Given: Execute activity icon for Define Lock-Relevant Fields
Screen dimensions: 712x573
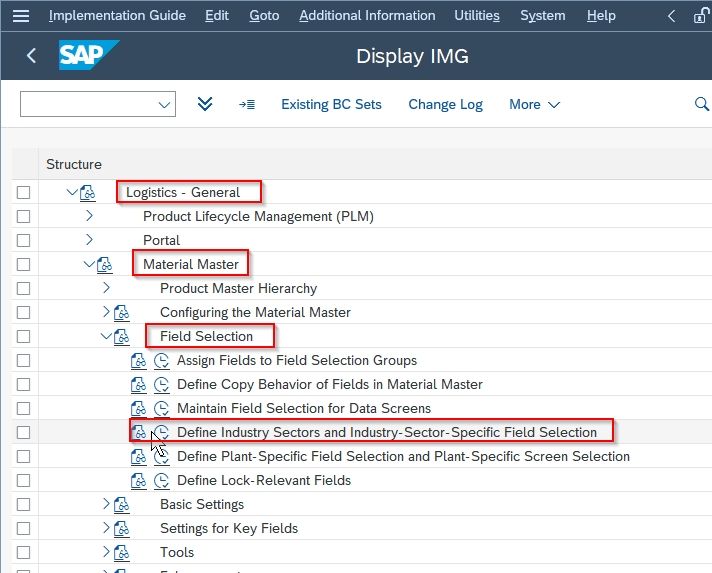Looking at the screenshot, I should tap(162, 481).
